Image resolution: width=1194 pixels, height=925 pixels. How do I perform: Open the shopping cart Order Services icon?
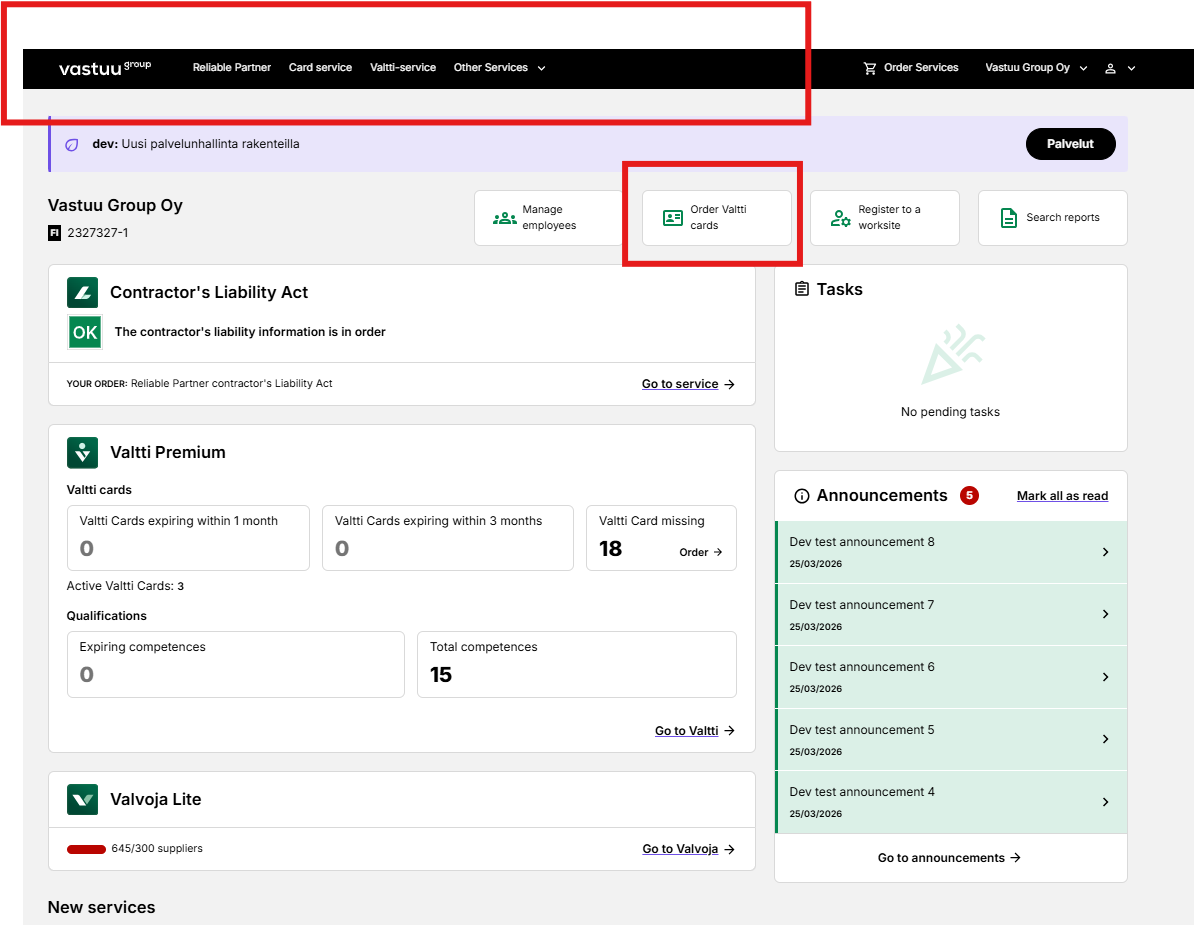pos(870,68)
